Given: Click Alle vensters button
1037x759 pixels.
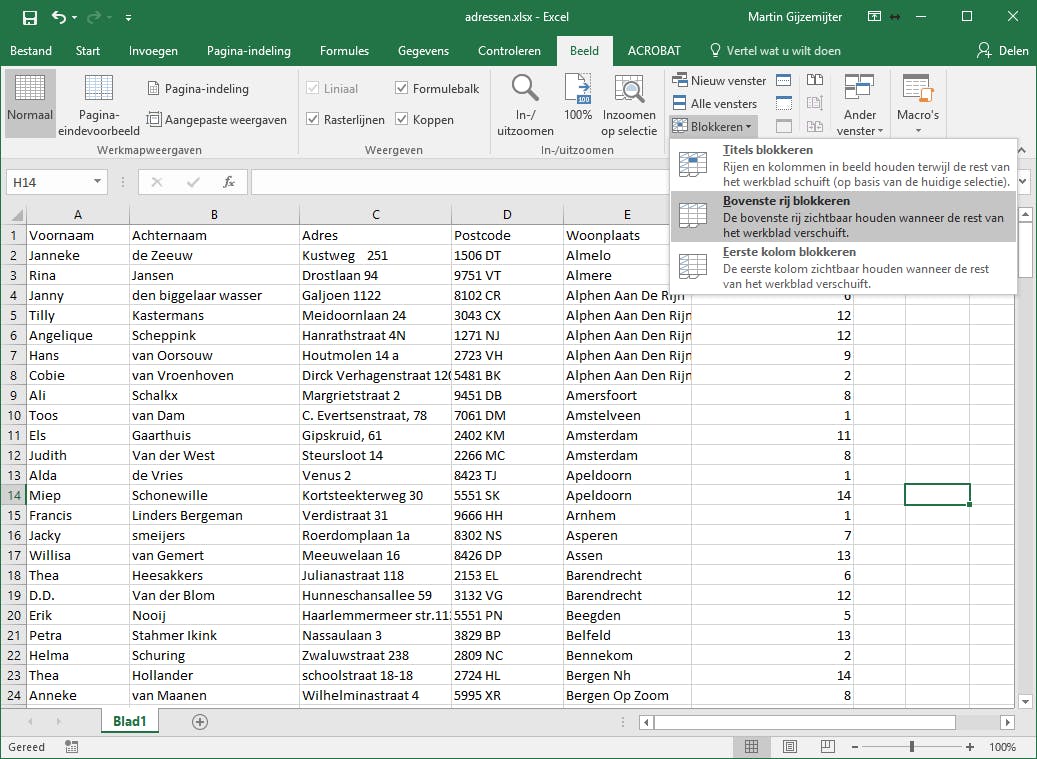Looking at the screenshot, I should [715, 104].
